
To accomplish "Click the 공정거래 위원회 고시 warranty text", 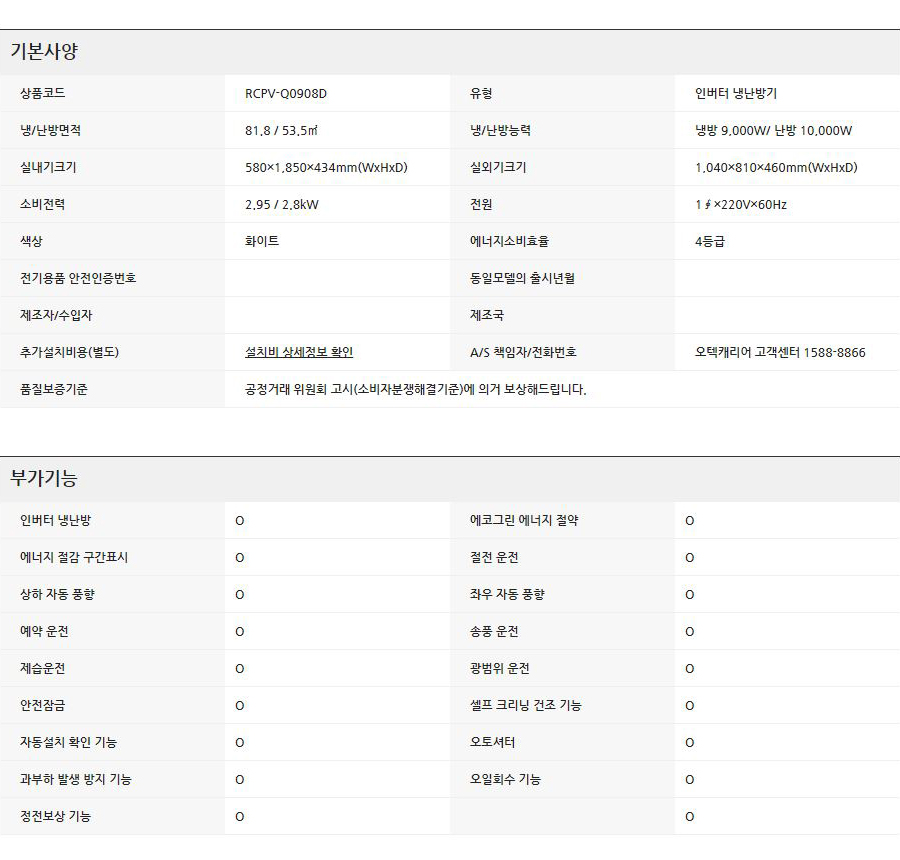I will pos(415,389).
